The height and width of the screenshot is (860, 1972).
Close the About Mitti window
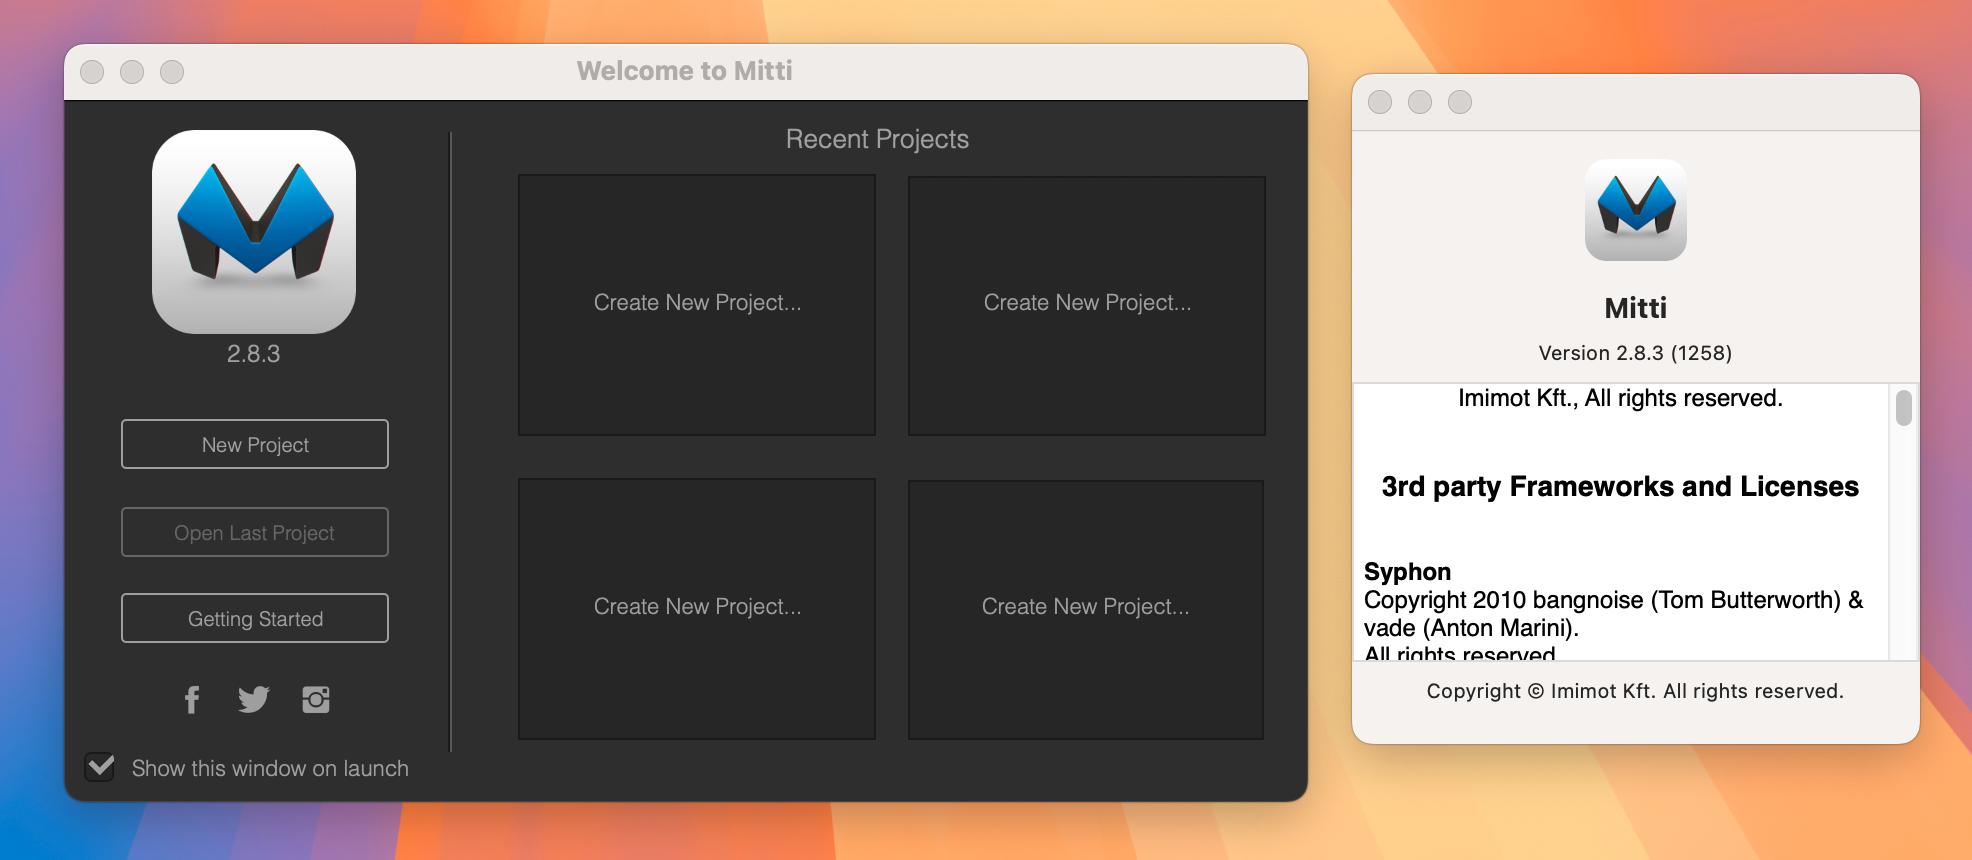[x=1380, y=102]
